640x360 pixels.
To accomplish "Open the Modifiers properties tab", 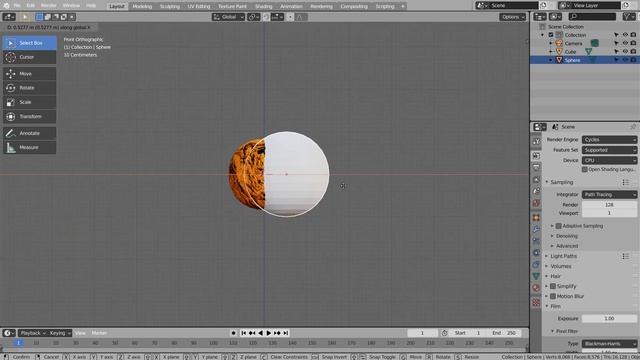I will (536, 229).
